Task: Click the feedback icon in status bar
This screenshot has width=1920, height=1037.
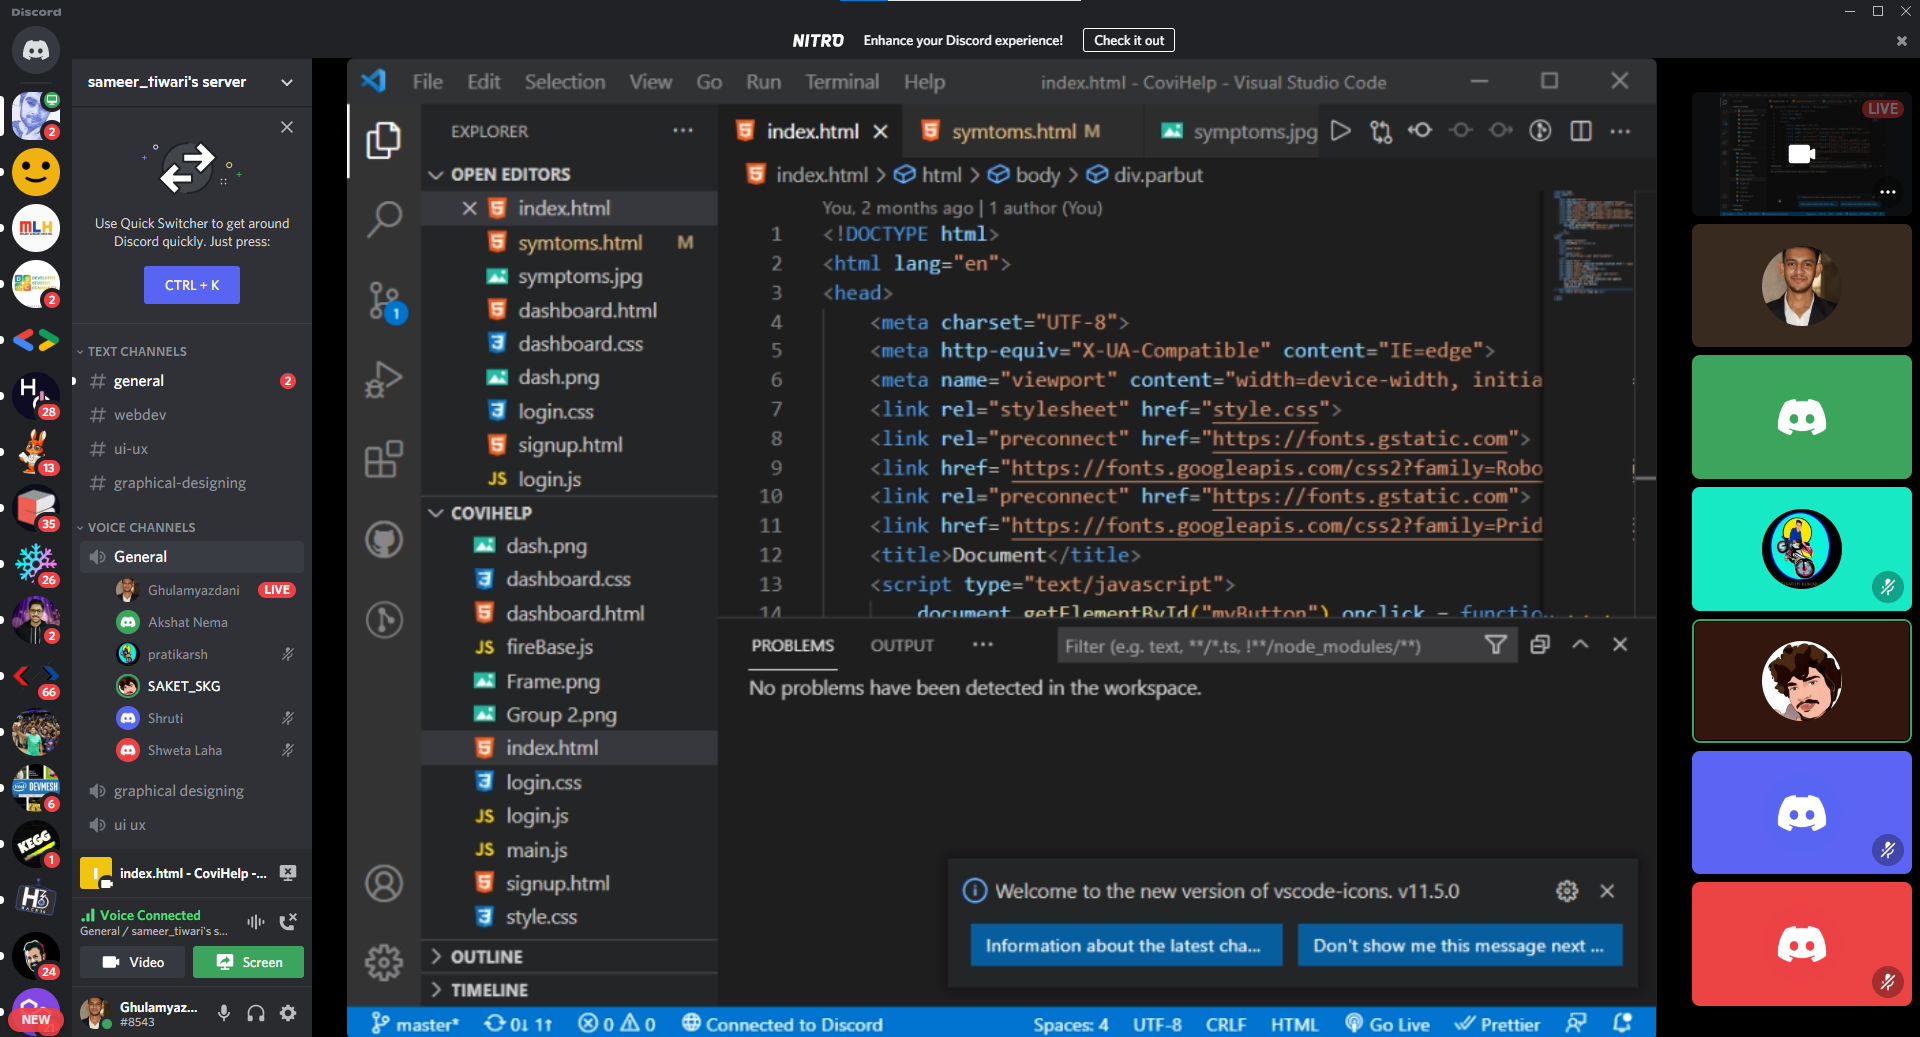Action: 1576,1023
